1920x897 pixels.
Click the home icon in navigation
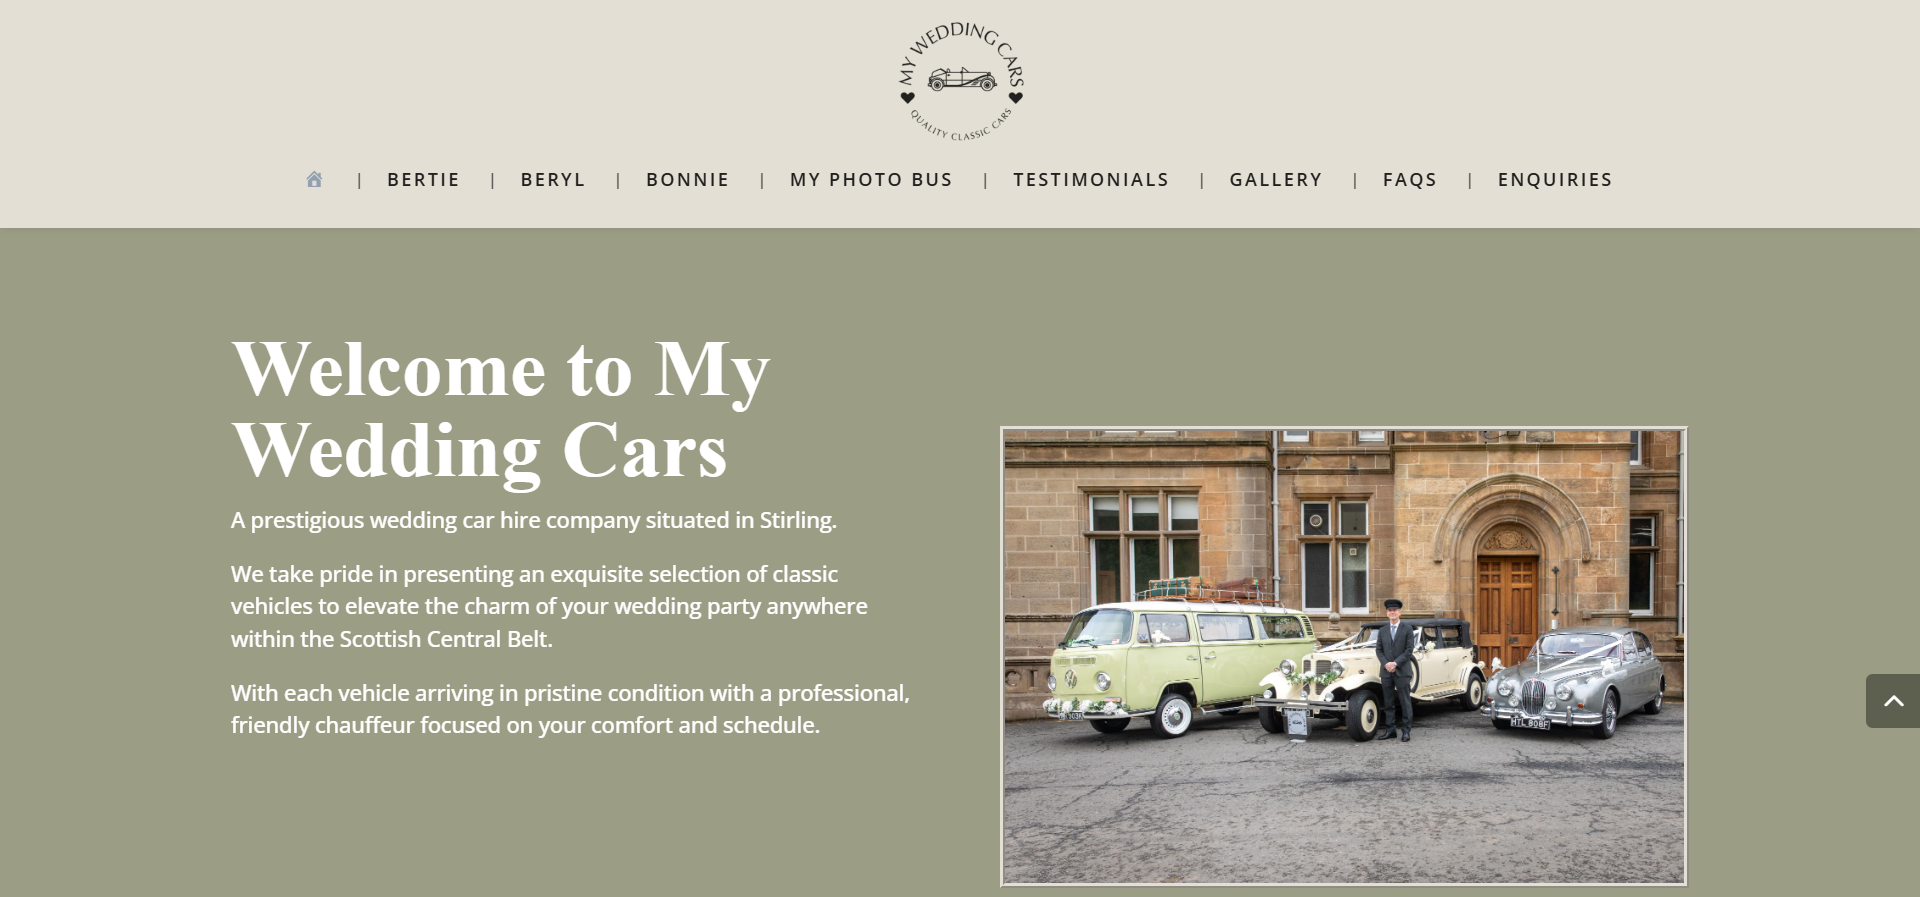tap(314, 179)
